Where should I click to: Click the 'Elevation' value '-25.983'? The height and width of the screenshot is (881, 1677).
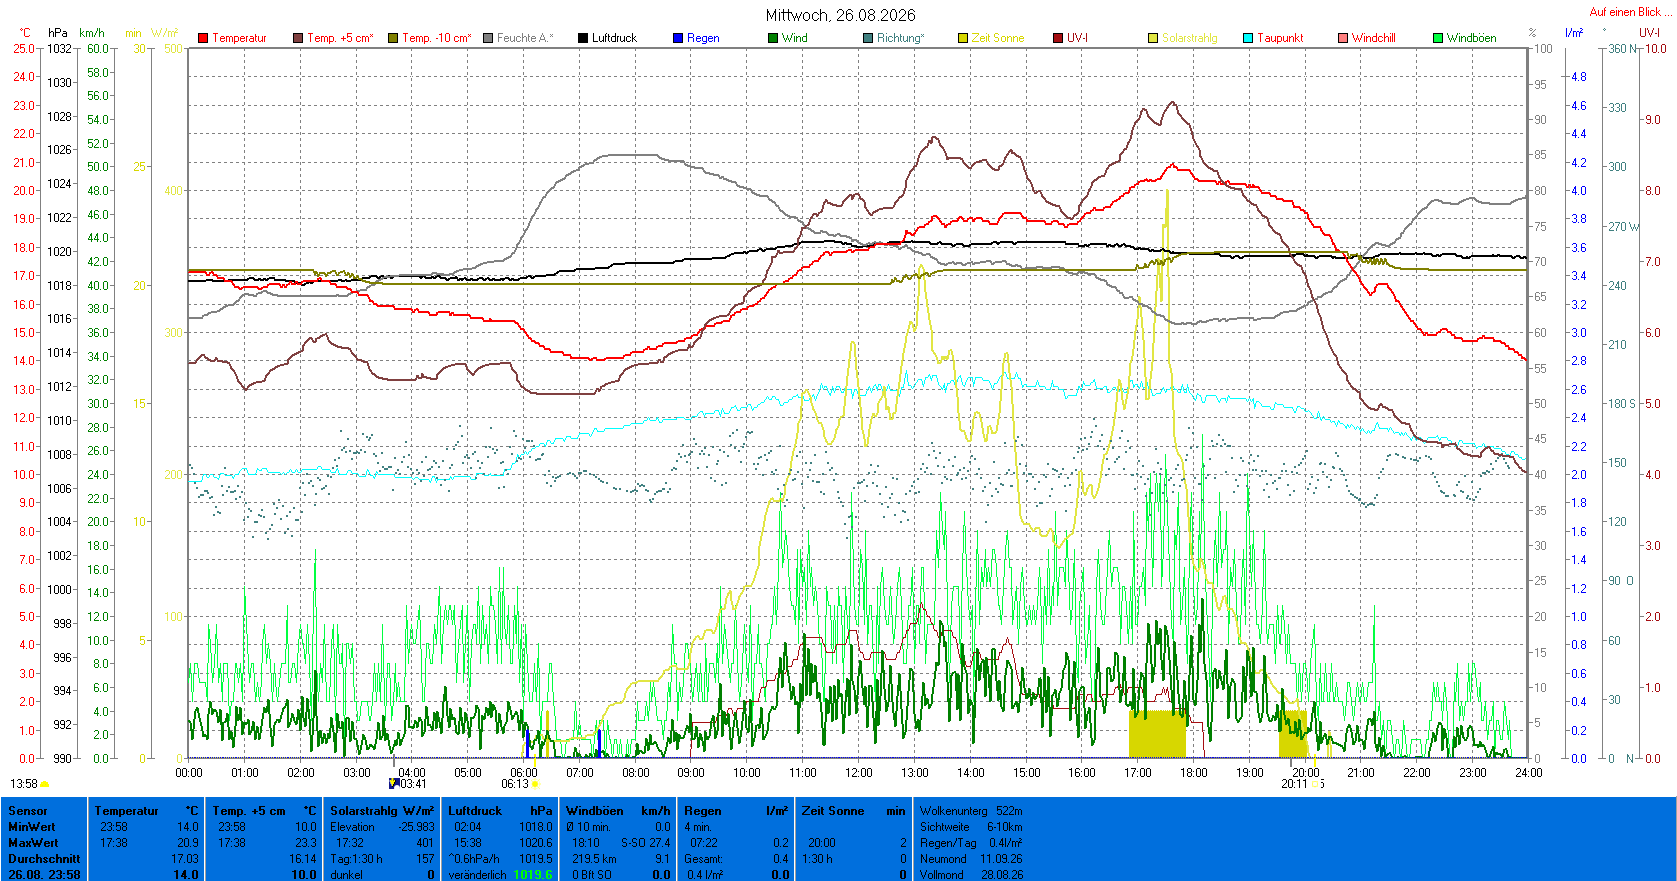417,827
